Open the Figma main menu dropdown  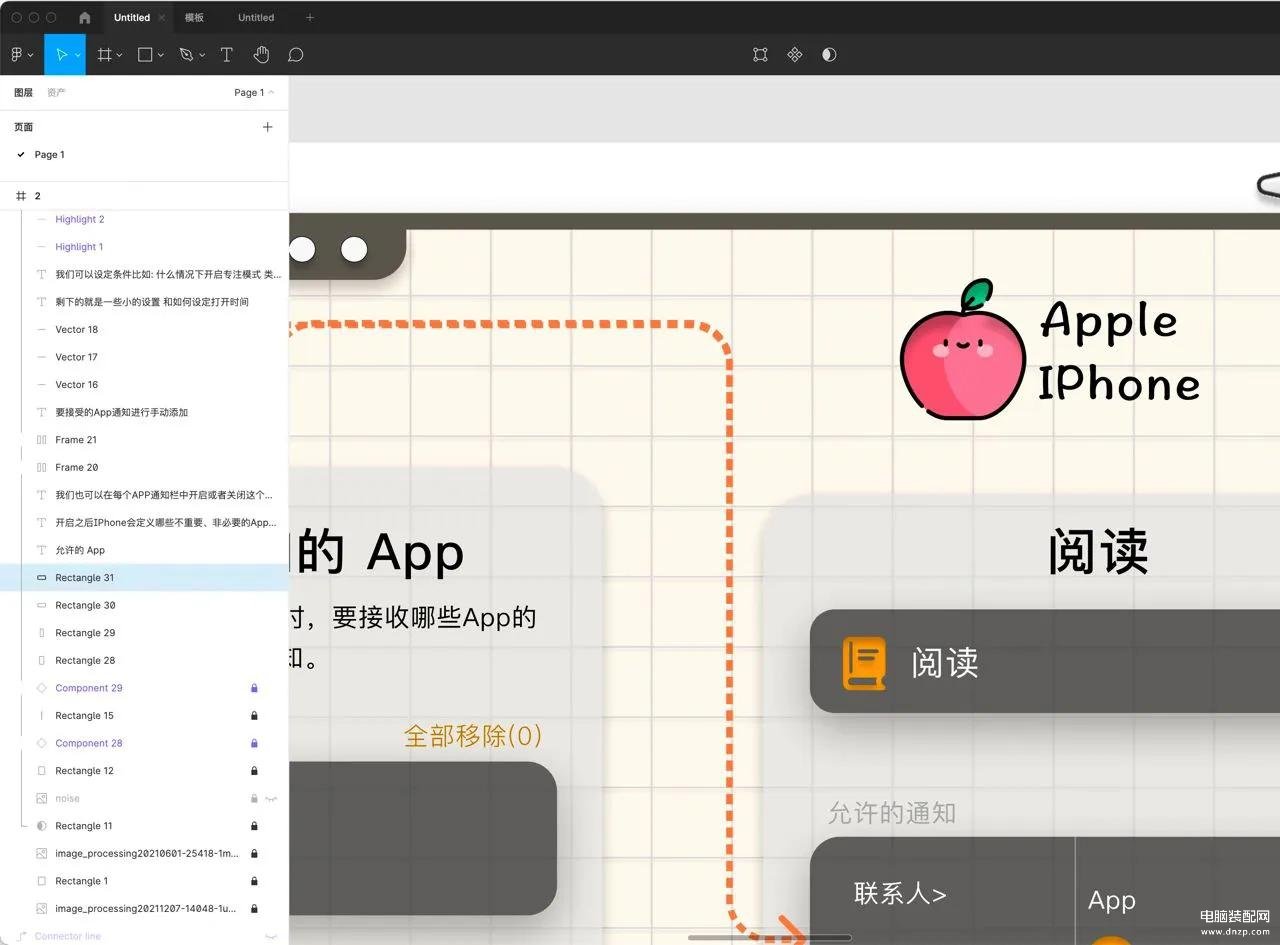coord(21,55)
